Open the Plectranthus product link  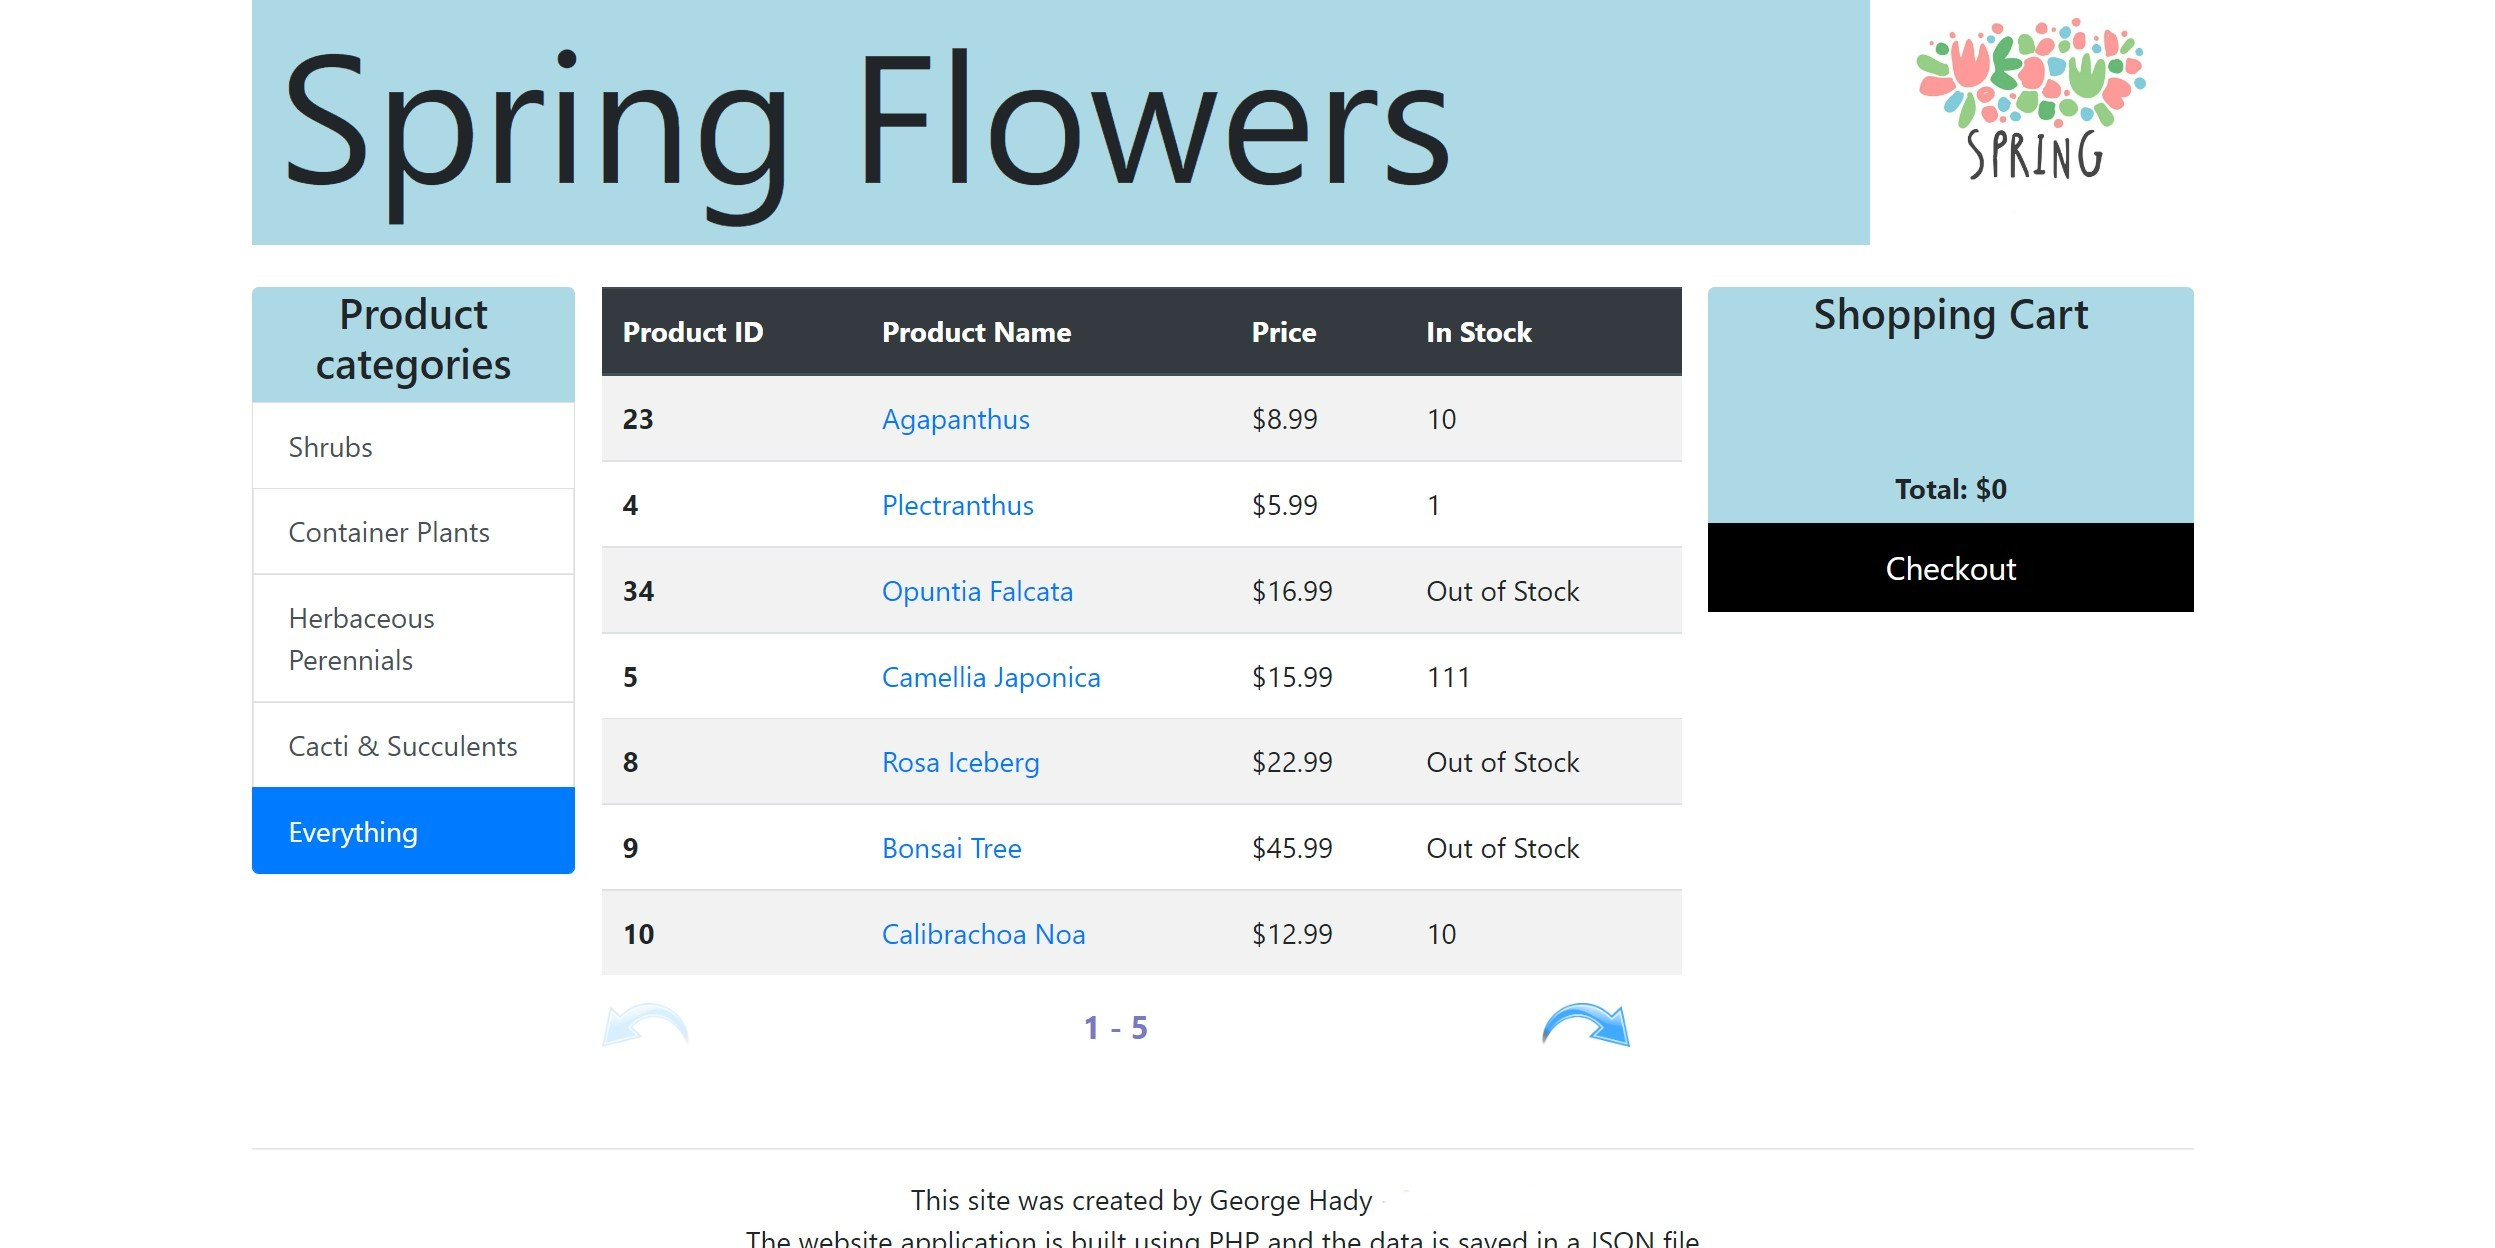coord(957,505)
